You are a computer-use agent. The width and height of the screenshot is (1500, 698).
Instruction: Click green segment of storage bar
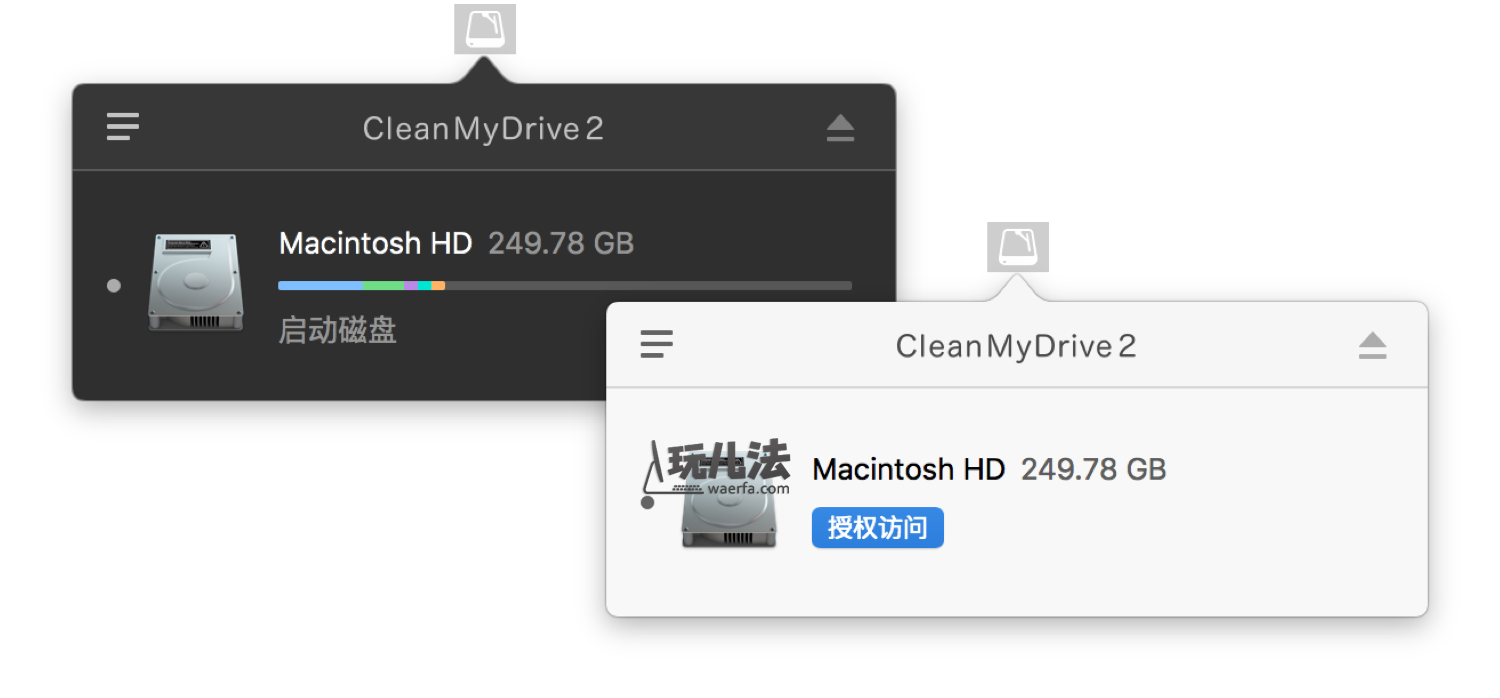[384, 286]
